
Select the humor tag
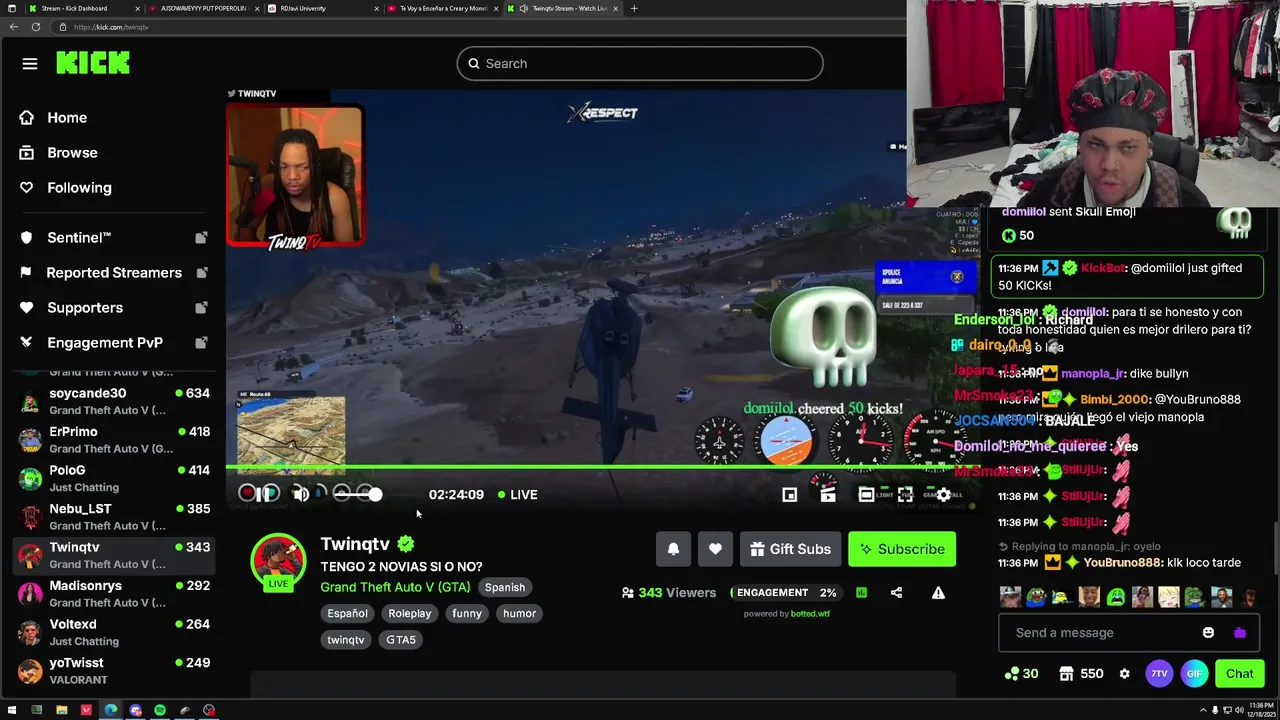(520, 613)
